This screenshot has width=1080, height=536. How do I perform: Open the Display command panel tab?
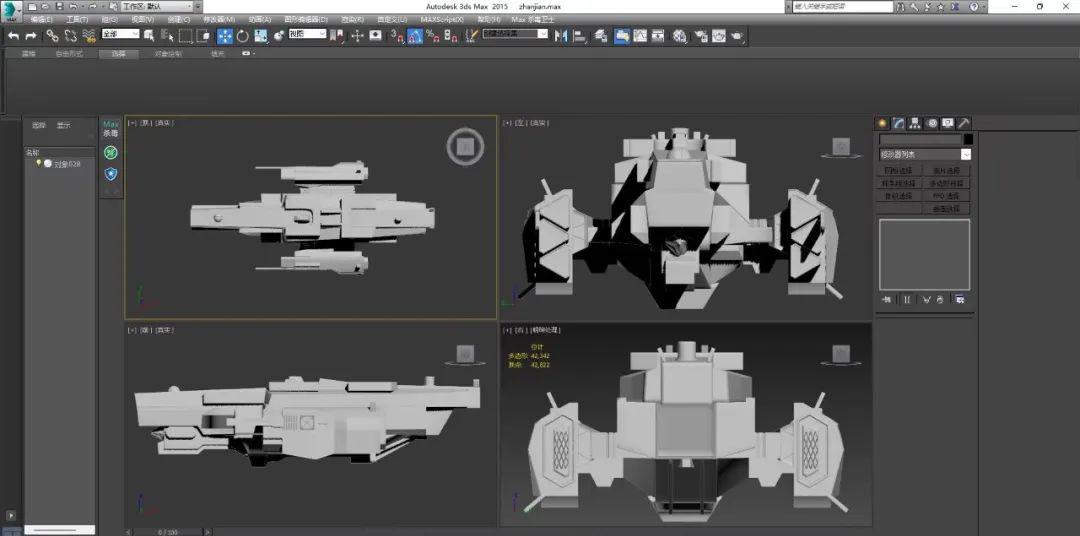[948, 123]
